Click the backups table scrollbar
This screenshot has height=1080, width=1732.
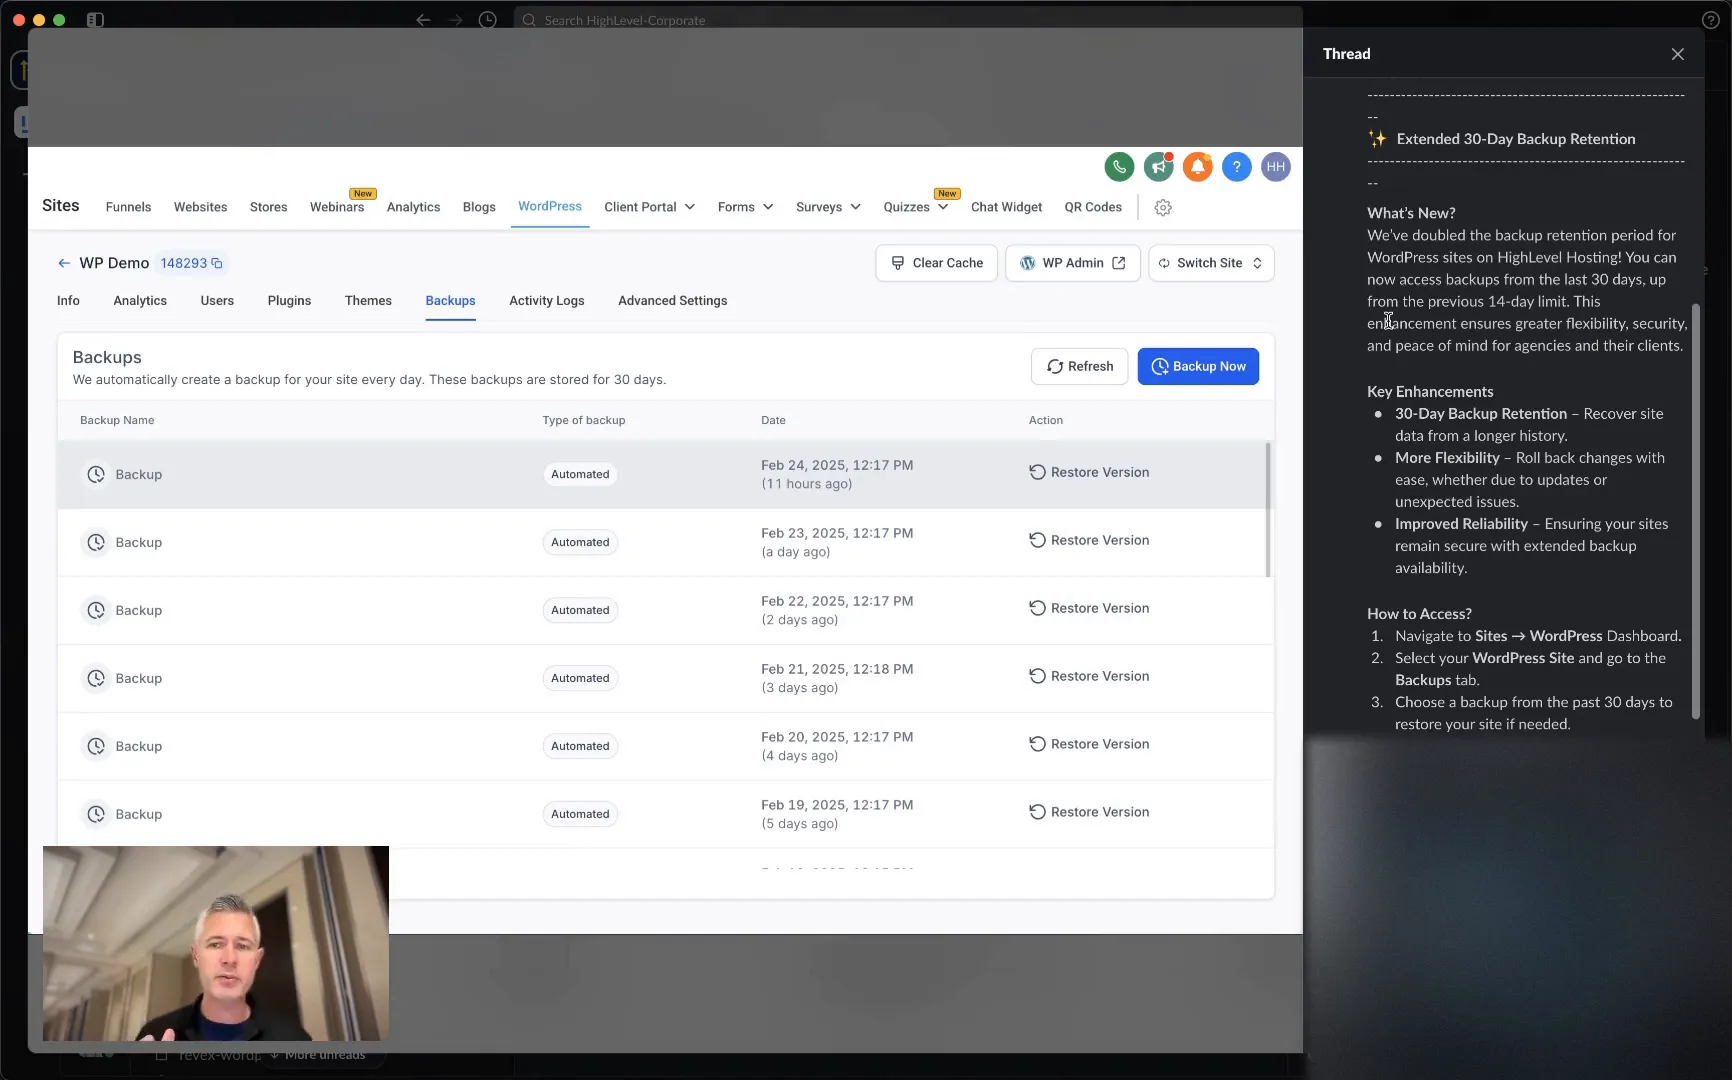click(1268, 510)
